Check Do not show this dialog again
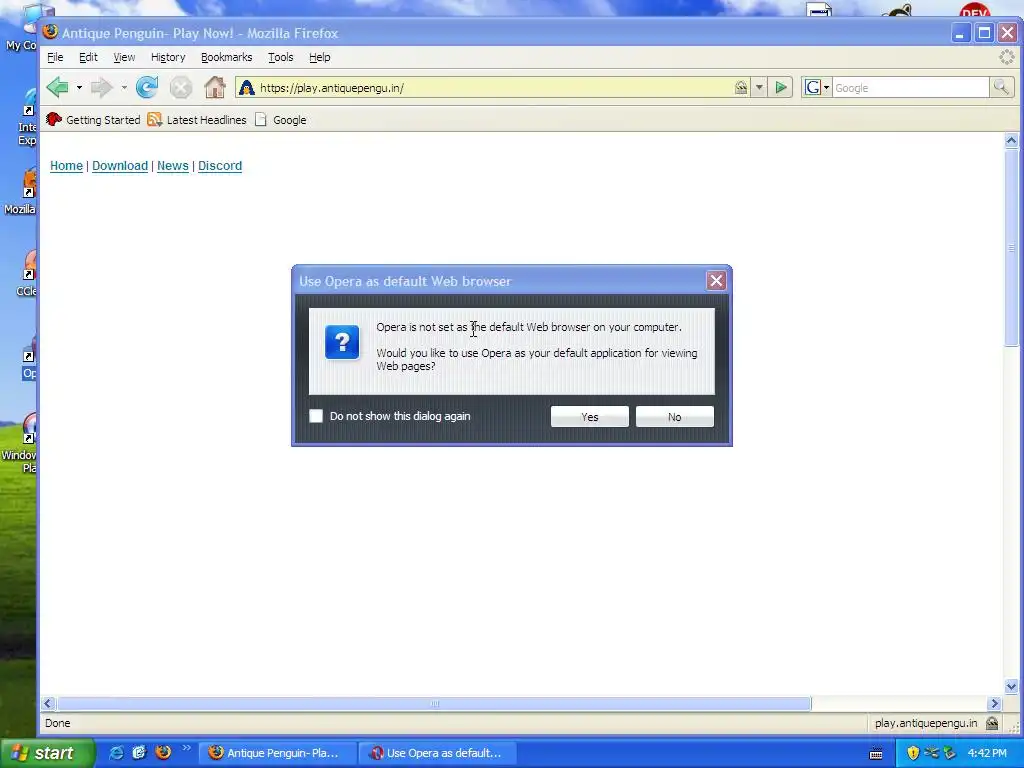The height and width of the screenshot is (768, 1024). click(x=315, y=416)
